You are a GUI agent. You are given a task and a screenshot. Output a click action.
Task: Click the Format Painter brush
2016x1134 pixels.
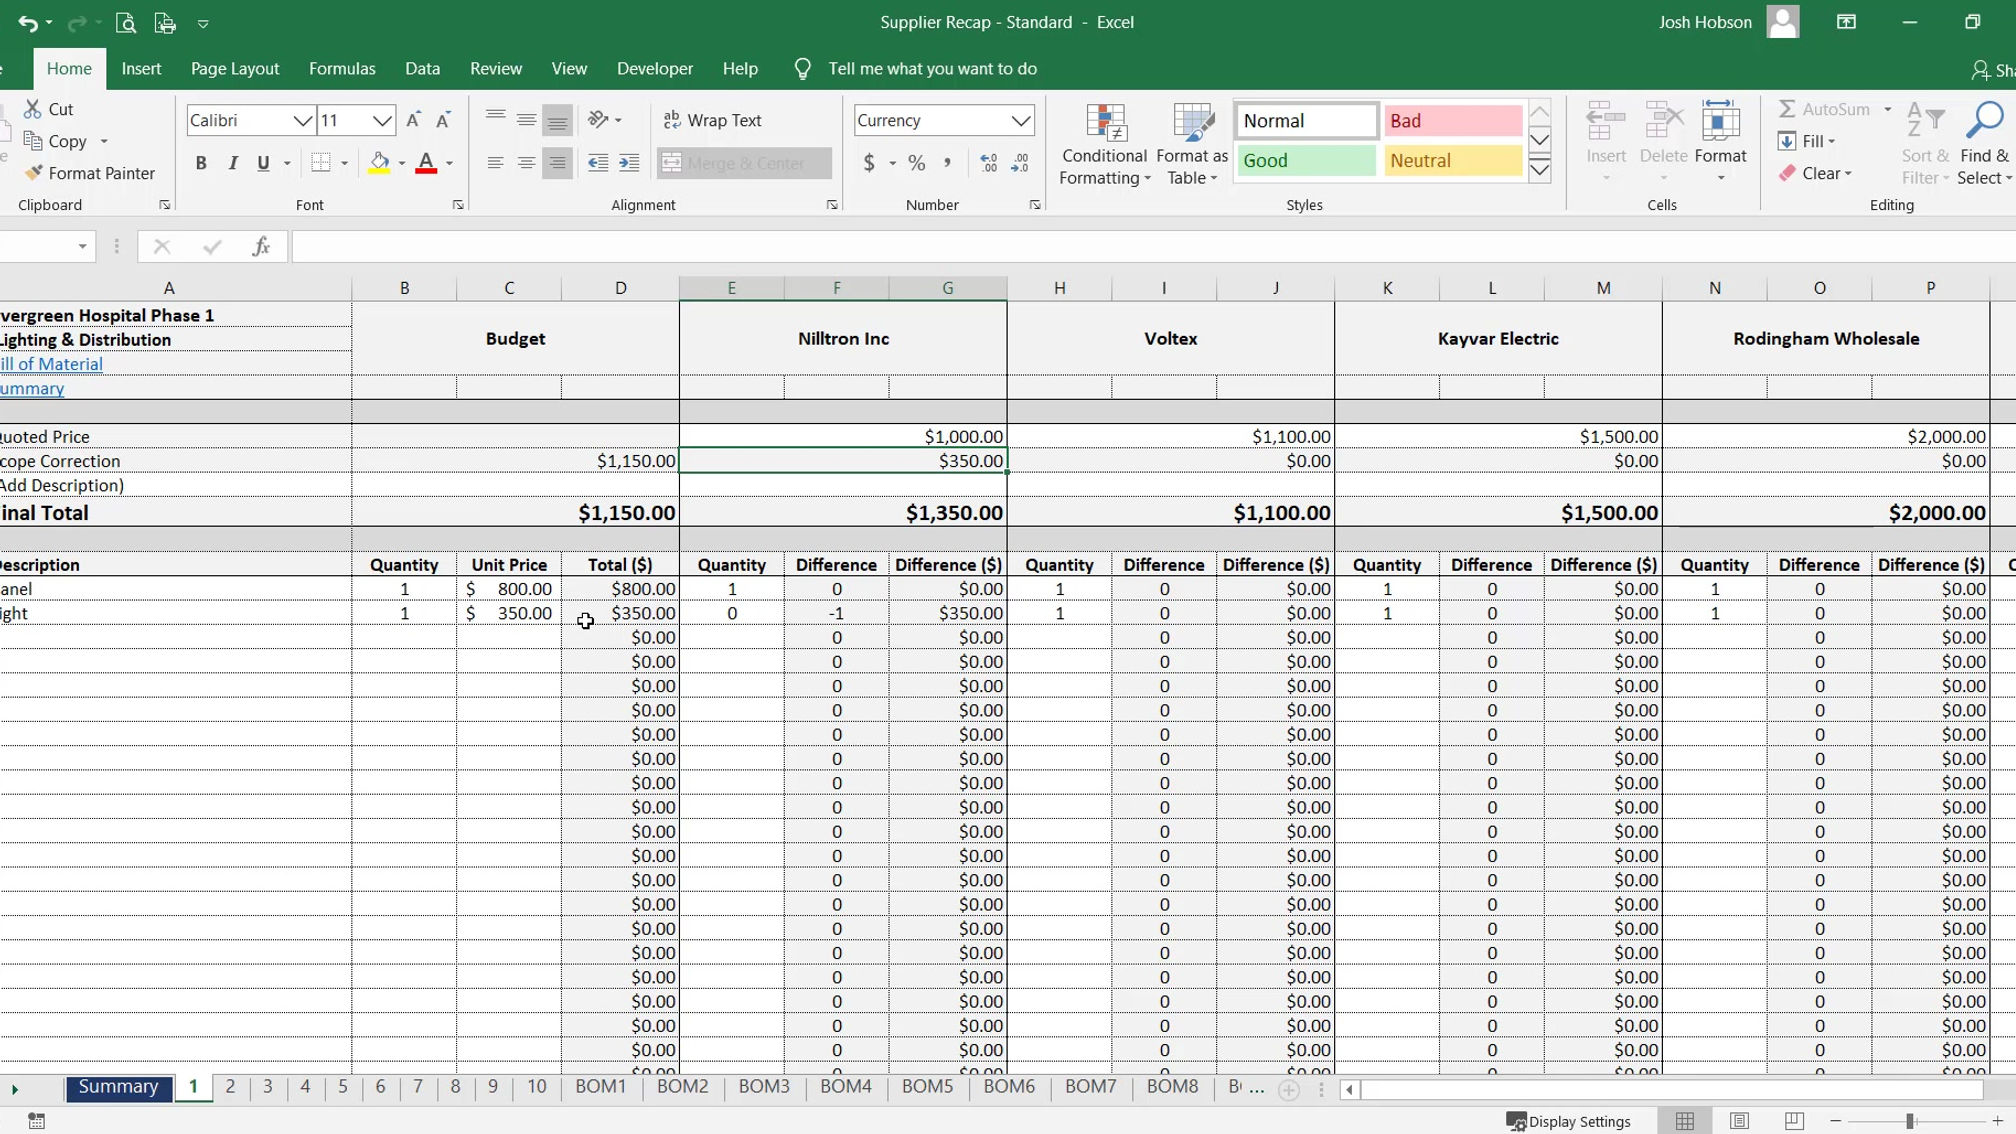[x=34, y=173]
